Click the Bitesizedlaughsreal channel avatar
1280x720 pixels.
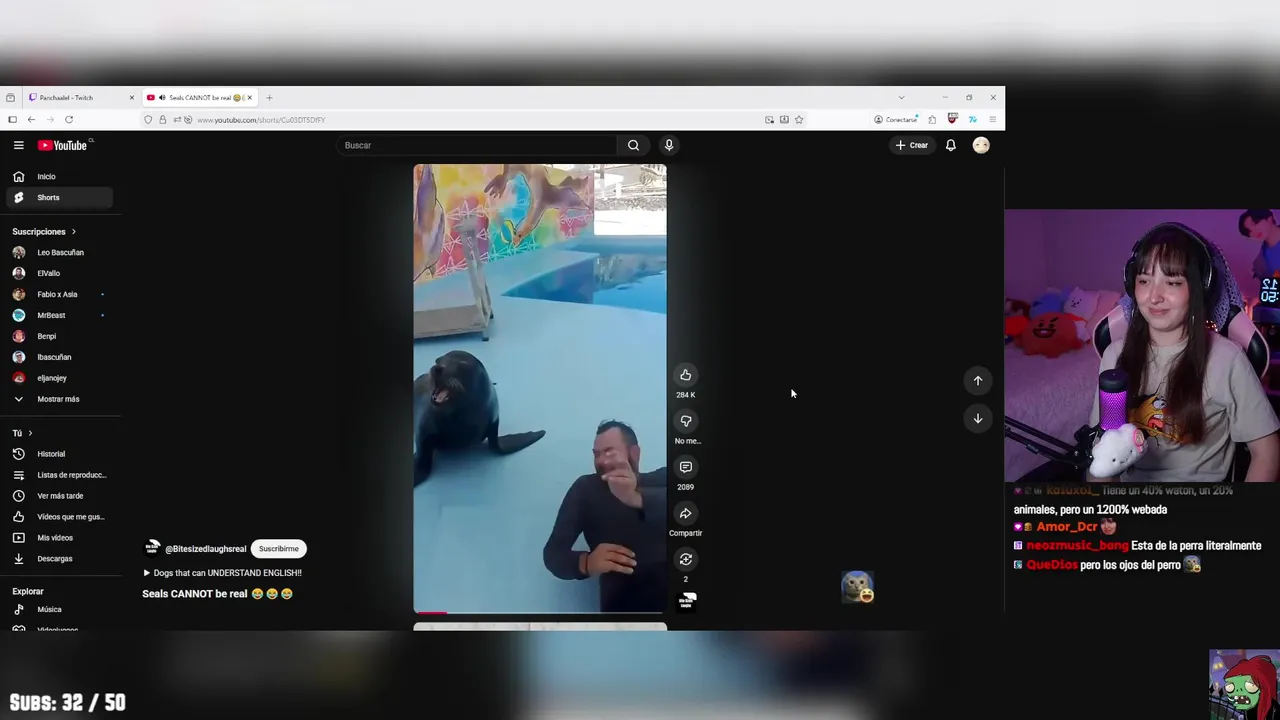click(152, 548)
